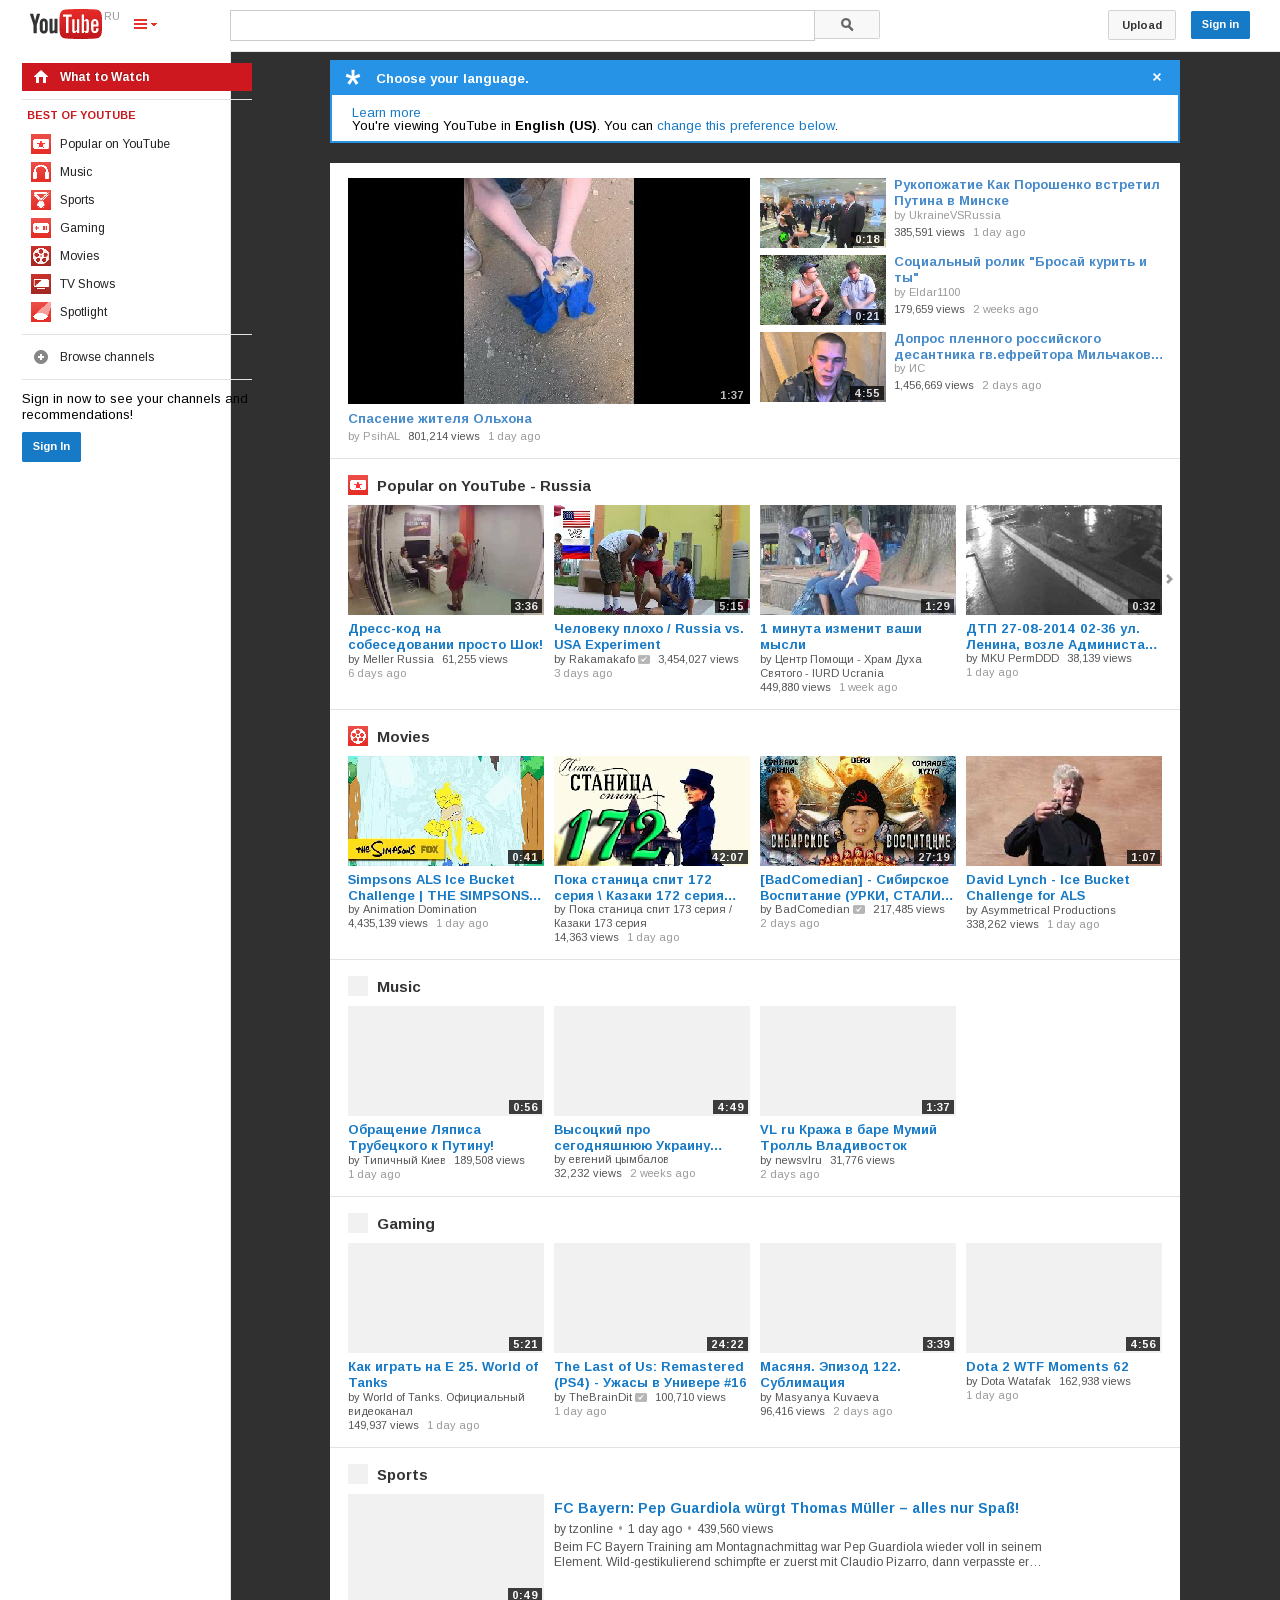The width and height of the screenshot is (1280, 1600).
Task: Click the search input field
Action: click(522, 25)
